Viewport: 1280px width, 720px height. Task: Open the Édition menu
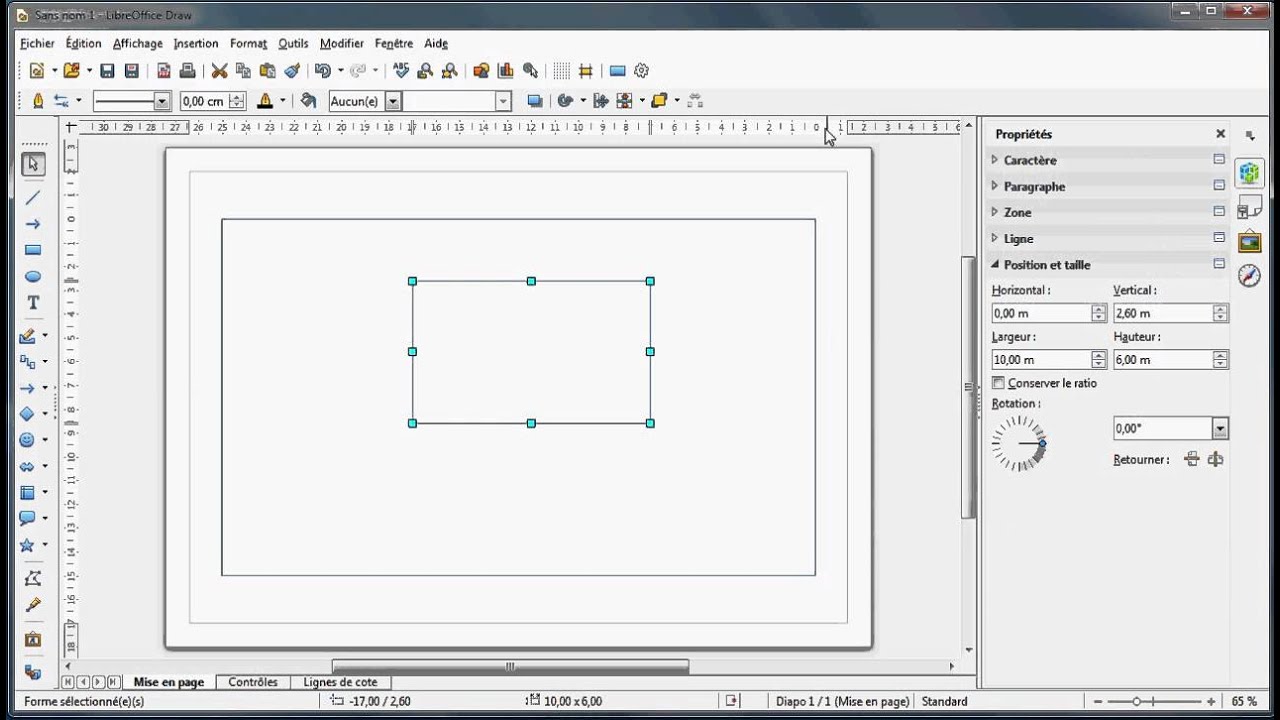click(x=84, y=44)
